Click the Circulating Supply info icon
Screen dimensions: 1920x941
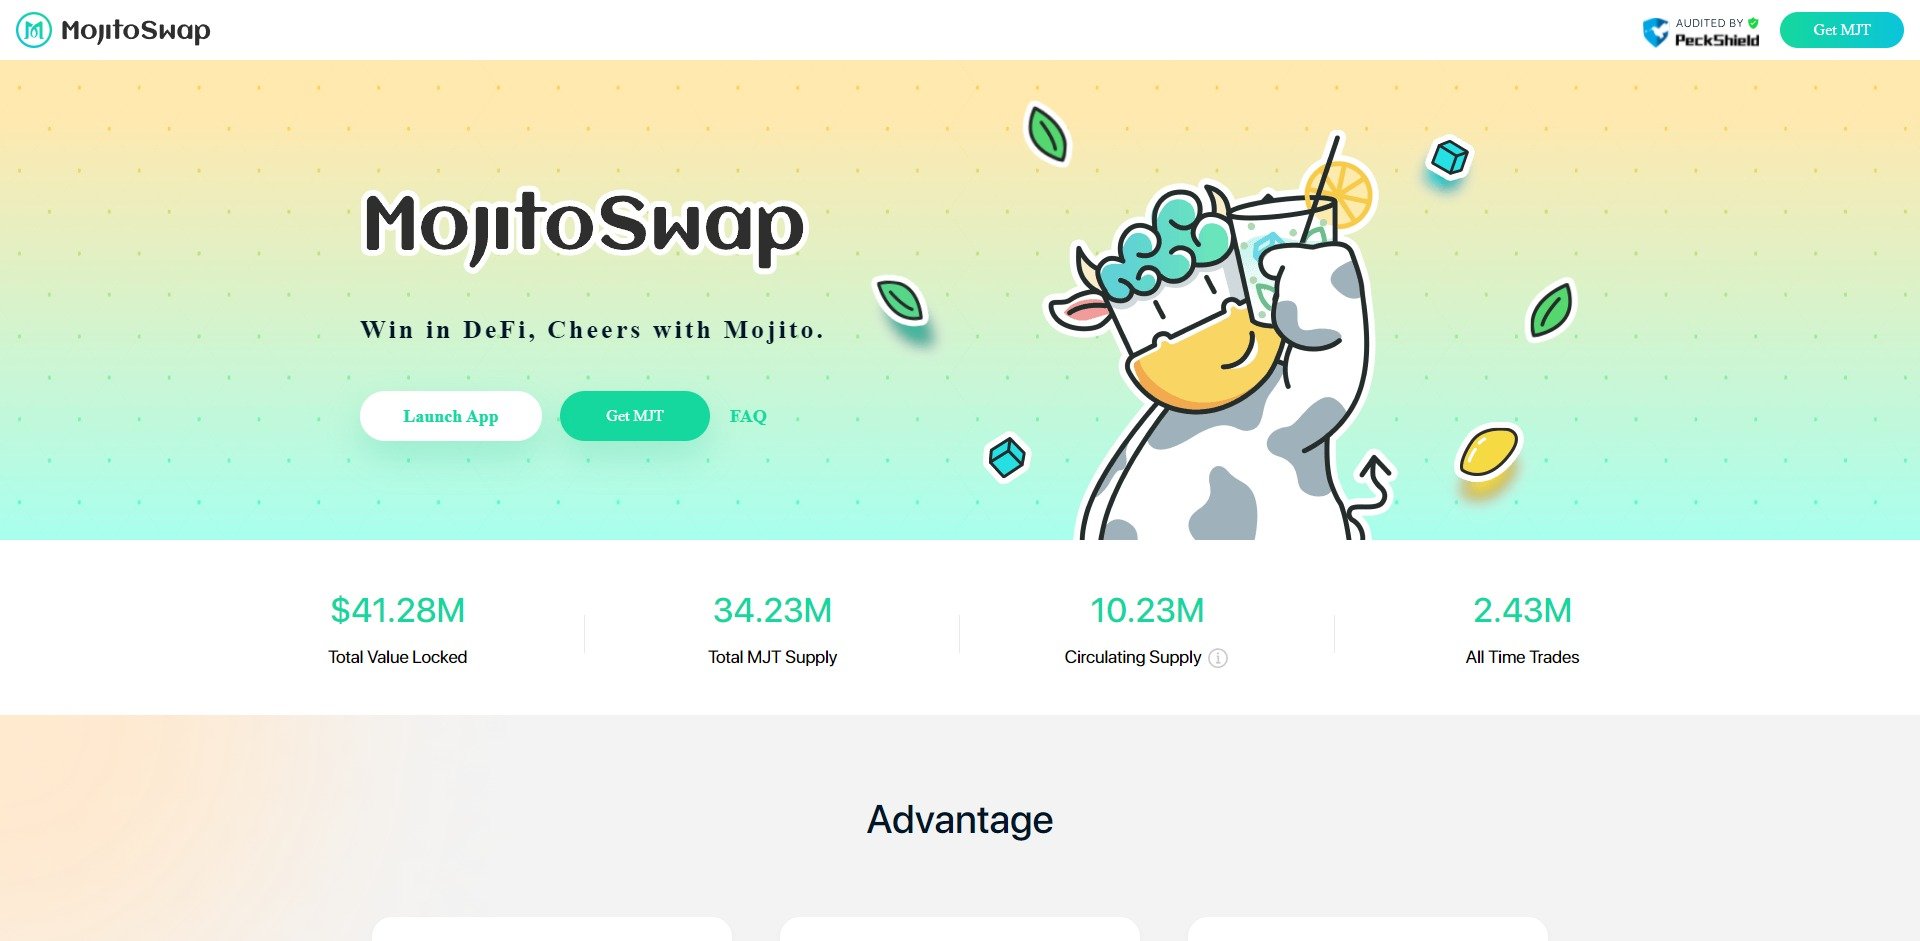tap(1218, 658)
